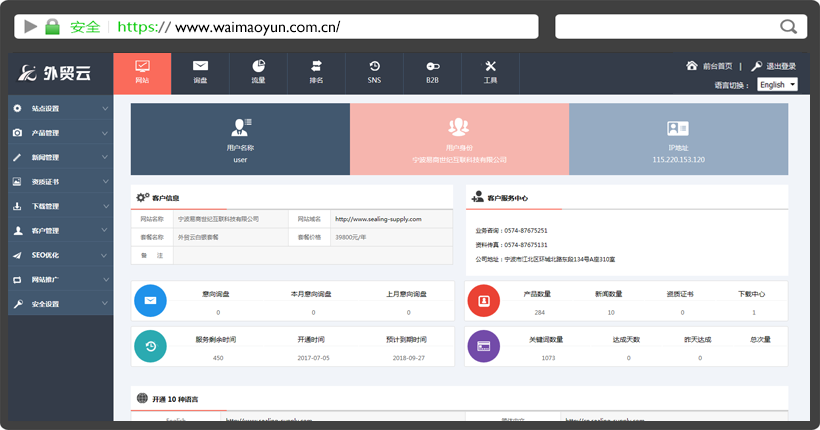The height and width of the screenshot is (430, 820).
Task: Open the 语言切换 English language dropdown
Action: 777,85
